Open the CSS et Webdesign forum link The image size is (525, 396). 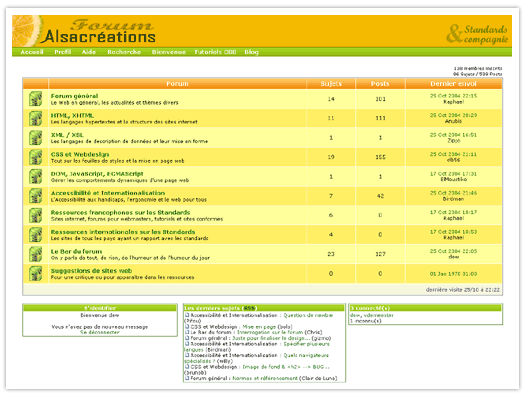[x=80, y=154]
